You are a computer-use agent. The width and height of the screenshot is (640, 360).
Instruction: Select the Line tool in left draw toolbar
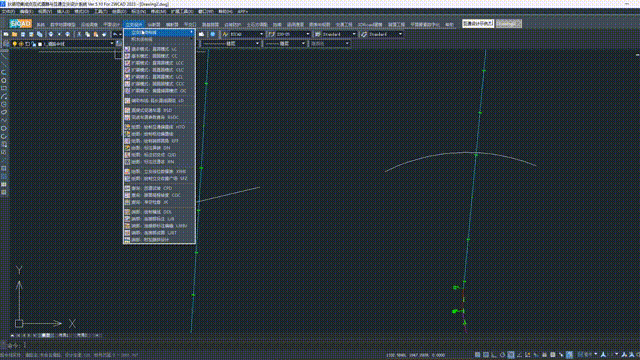tap(4, 56)
